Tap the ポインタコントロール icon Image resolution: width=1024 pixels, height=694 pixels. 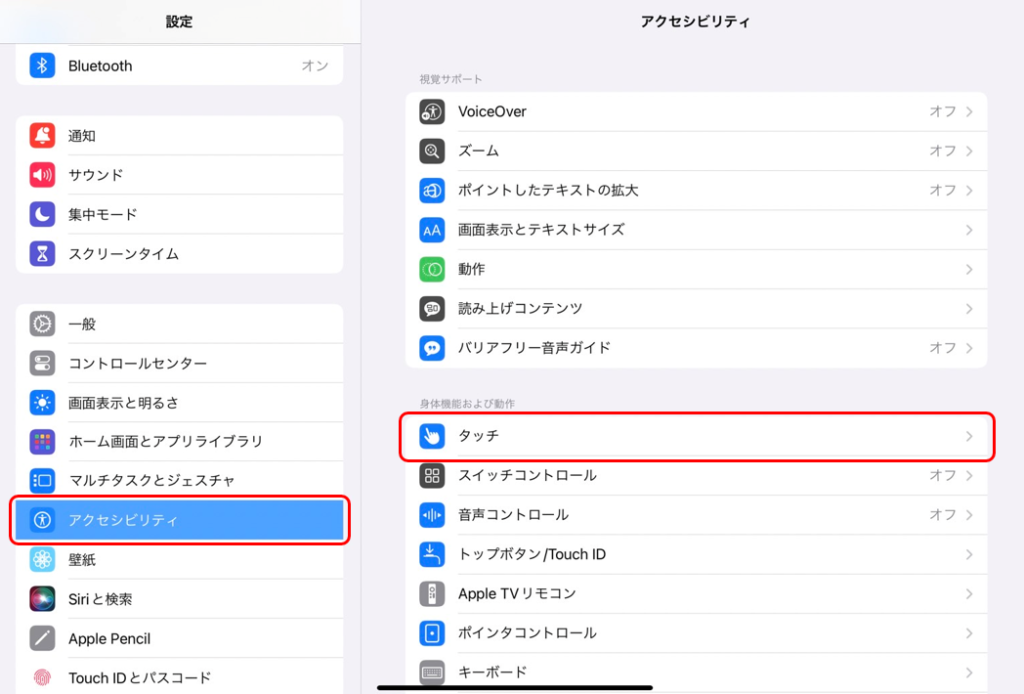[x=432, y=633]
